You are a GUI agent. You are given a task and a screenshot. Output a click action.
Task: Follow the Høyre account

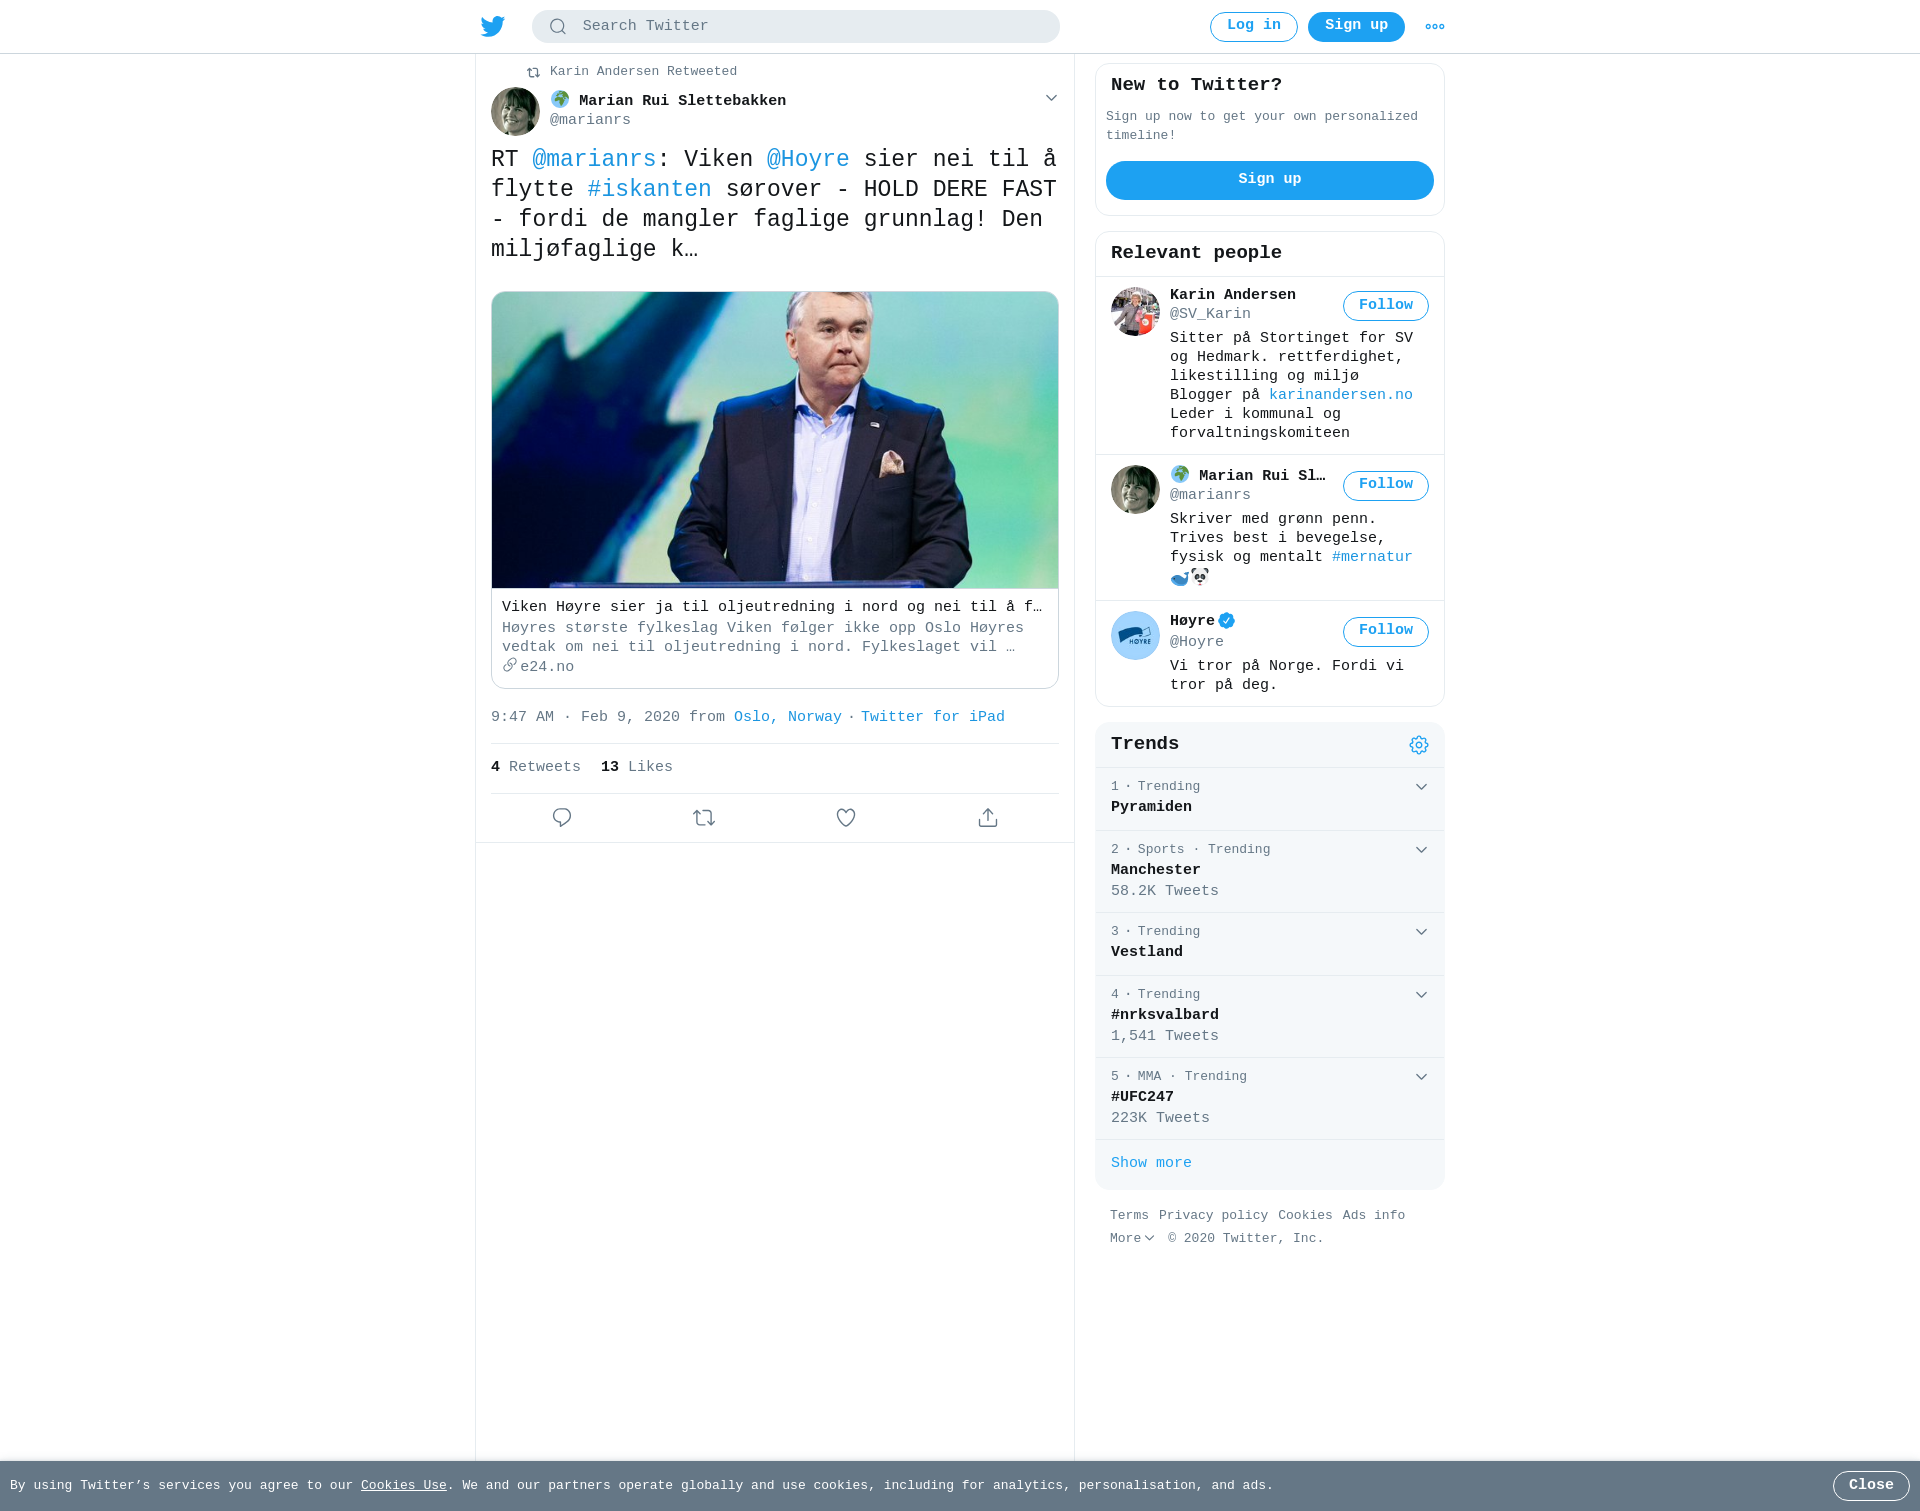(x=1385, y=632)
